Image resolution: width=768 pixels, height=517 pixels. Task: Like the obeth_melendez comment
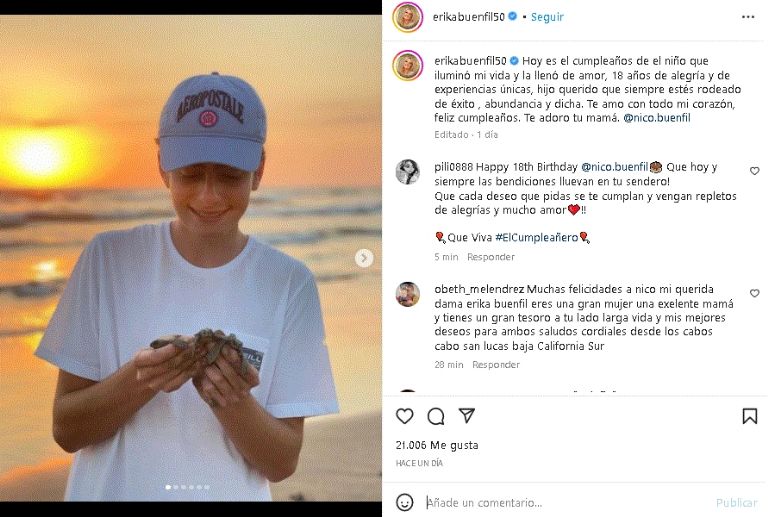tap(754, 294)
